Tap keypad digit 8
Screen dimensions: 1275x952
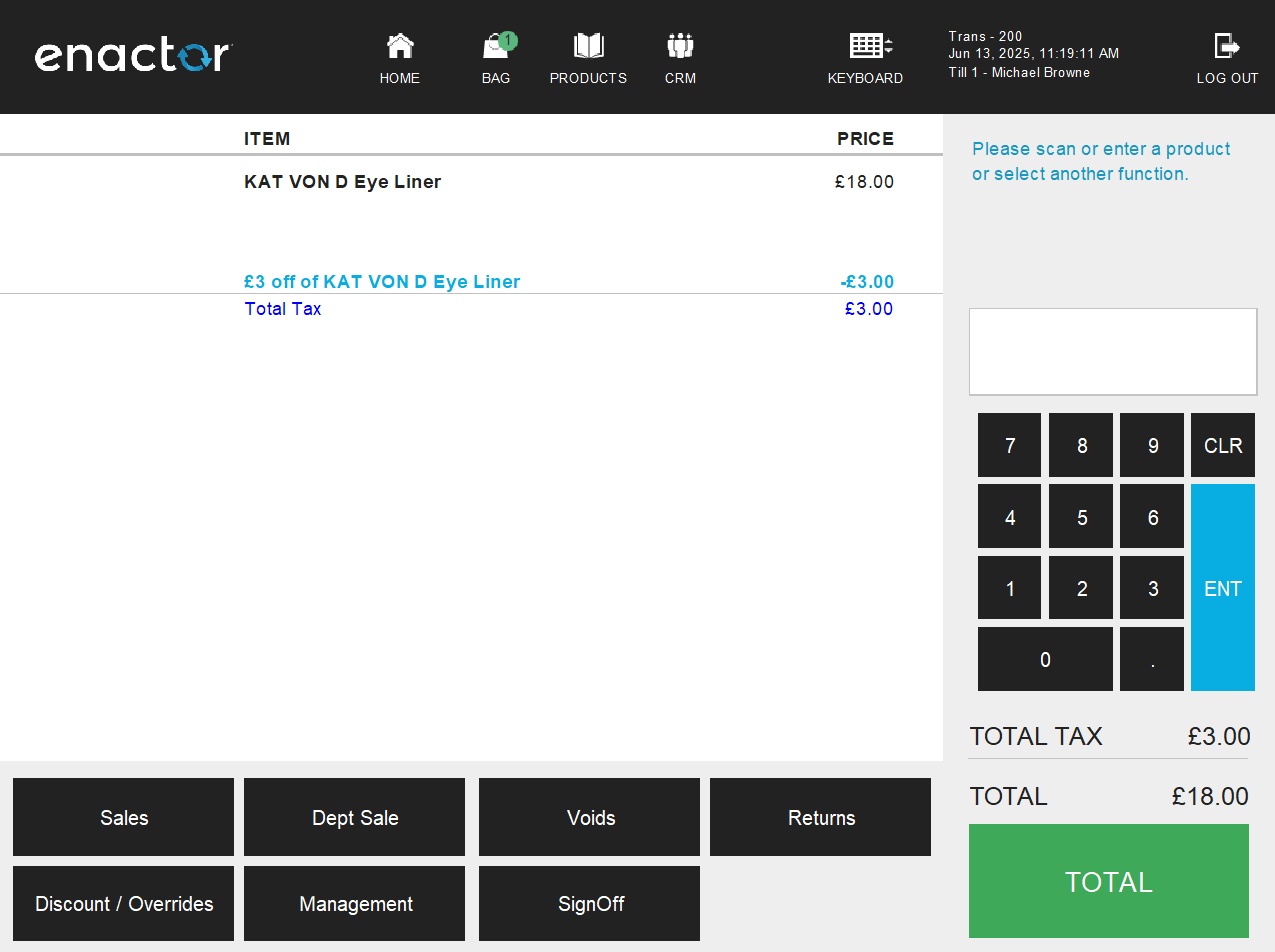tap(1081, 445)
